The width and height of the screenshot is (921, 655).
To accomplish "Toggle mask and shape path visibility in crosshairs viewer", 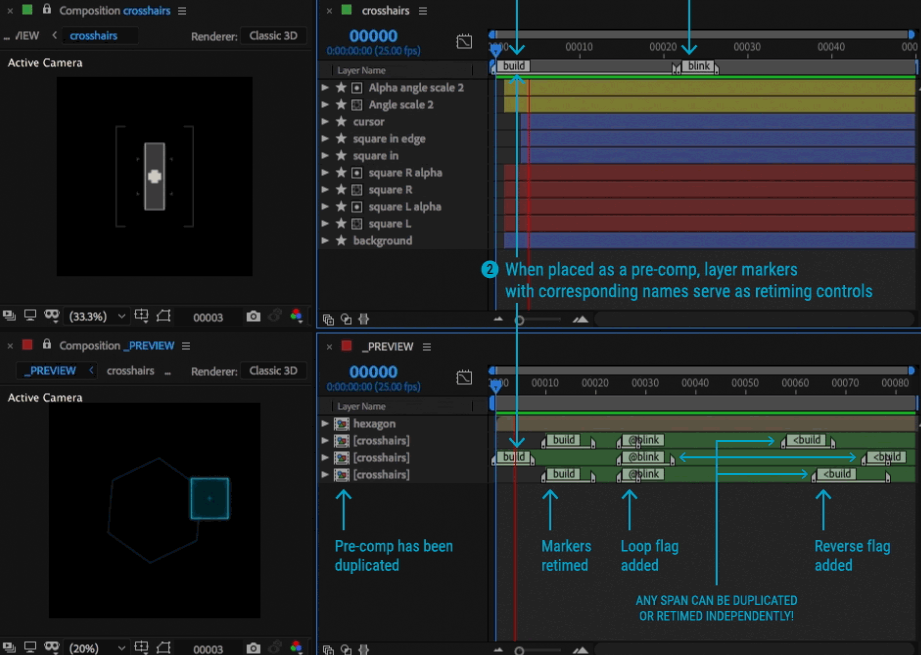I will pyautogui.click(x=163, y=316).
